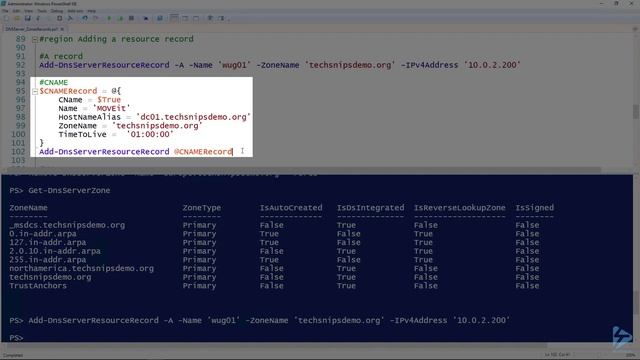Open the Tools menu
The width and height of the screenshot is (640, 360).
pos(42,11)
